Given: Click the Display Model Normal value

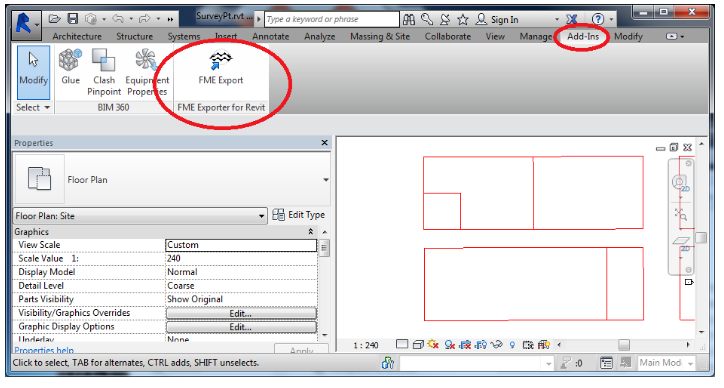Looking at the screenshot, I should pyautogui.click(x=241, y=272).
